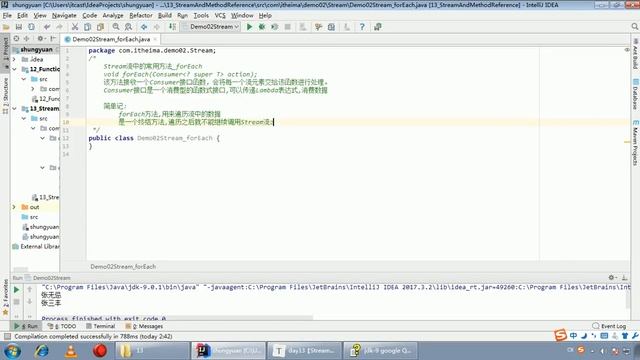Click the Find magnifier icon
This screenshot has width=640, height=360.
pos(116,27)
